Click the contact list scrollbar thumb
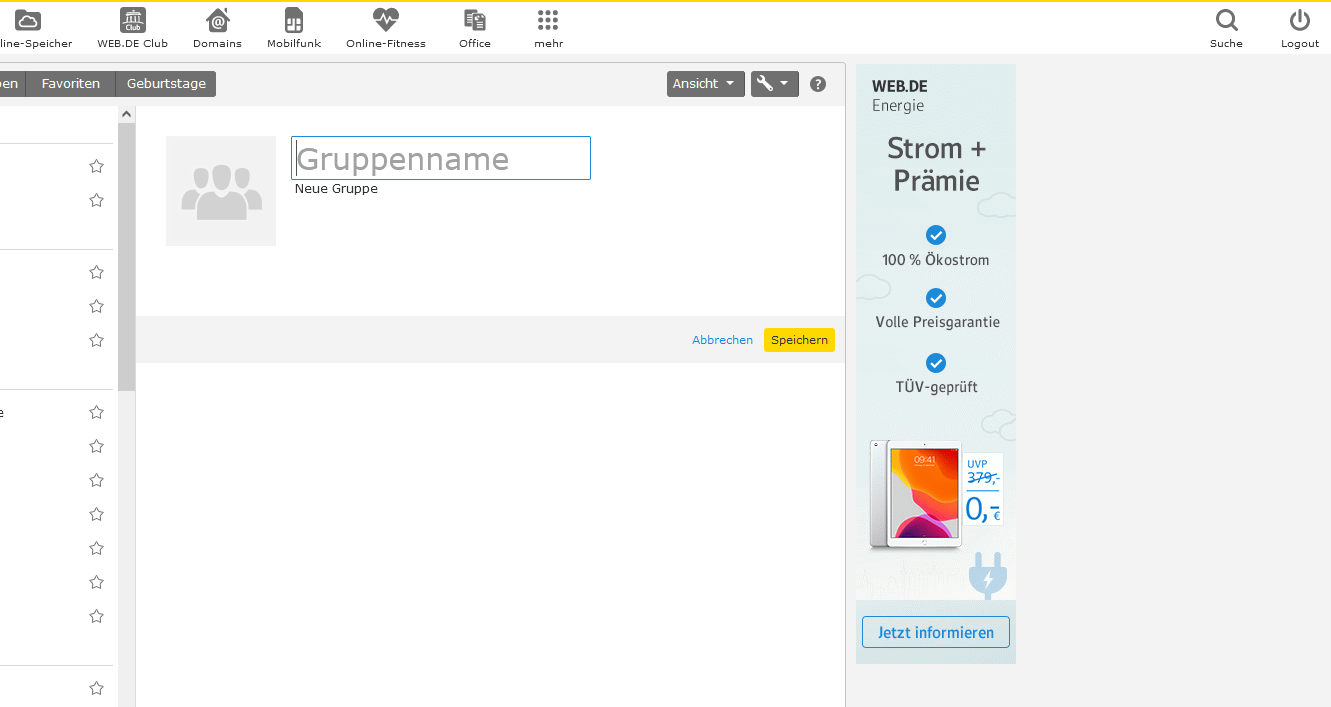1331x707 pixels. [127, 258]
